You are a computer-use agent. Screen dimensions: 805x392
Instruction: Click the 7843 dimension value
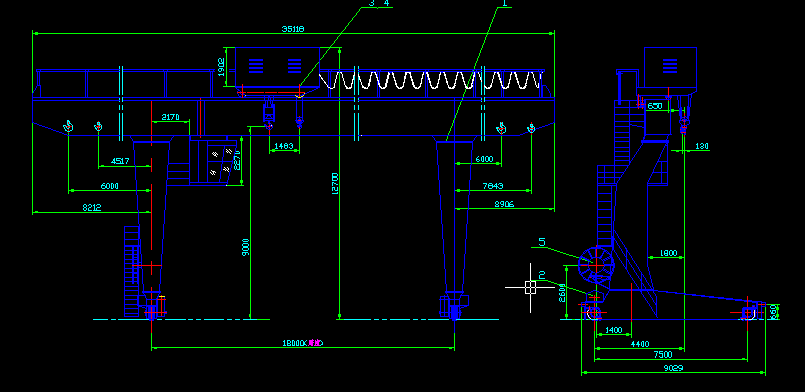tap(493, 186)
